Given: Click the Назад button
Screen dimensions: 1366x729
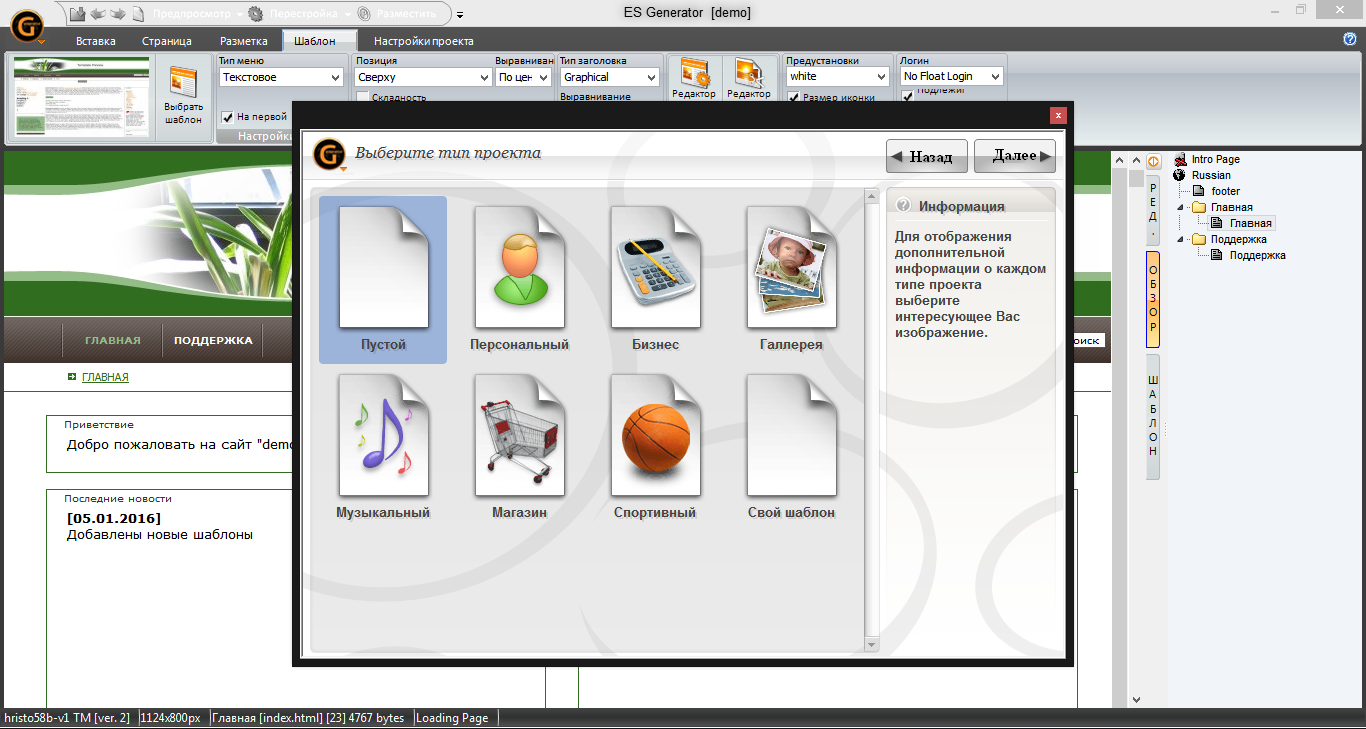Looking at the screenshot, I should (926, 157).
